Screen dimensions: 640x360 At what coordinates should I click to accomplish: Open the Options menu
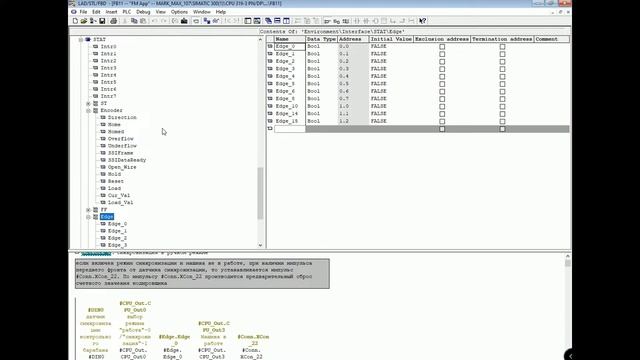pyautogui.click(x=179, y=12)
